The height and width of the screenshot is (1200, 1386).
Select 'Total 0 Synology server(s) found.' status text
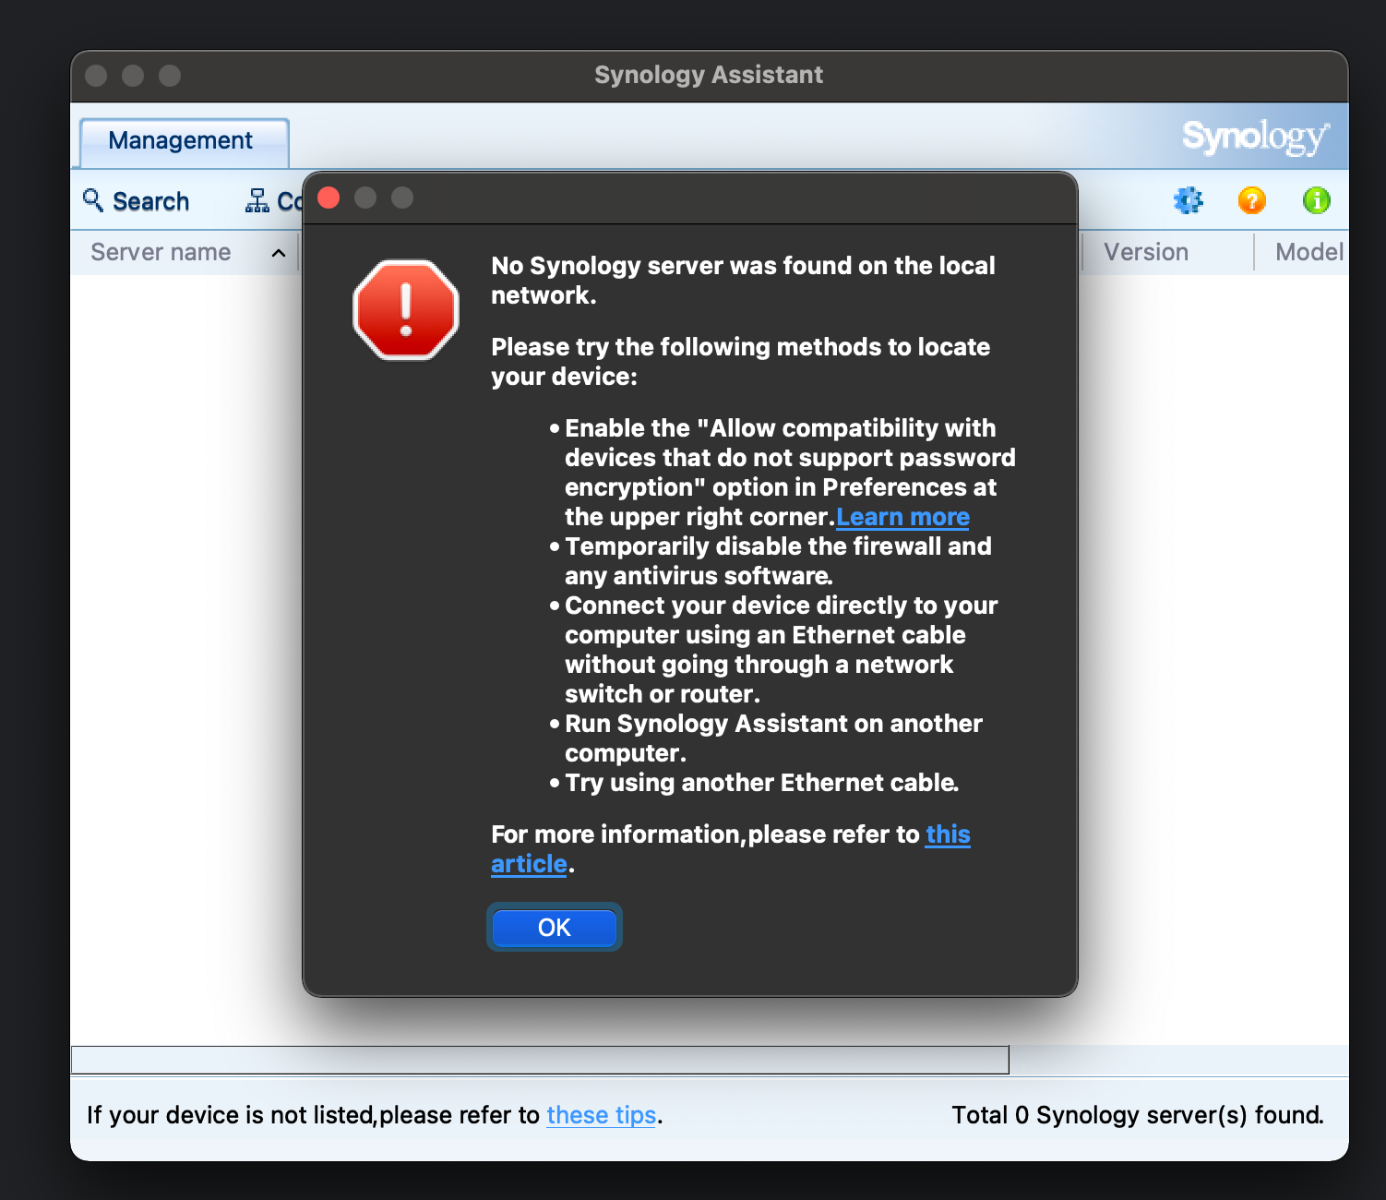pyautogui.click(x=1137, y=1115)
